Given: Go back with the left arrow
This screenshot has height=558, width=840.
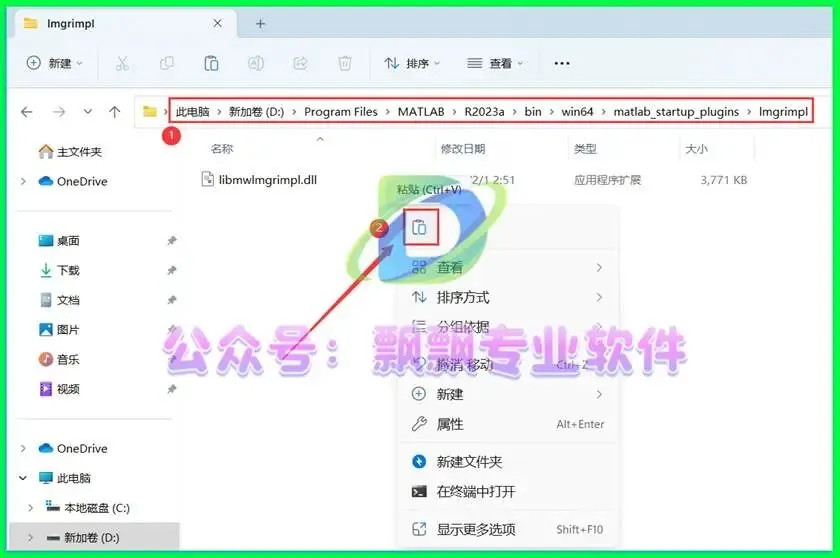Looking at the screenshot, I should pyautogui.click(x=26, y=111).
